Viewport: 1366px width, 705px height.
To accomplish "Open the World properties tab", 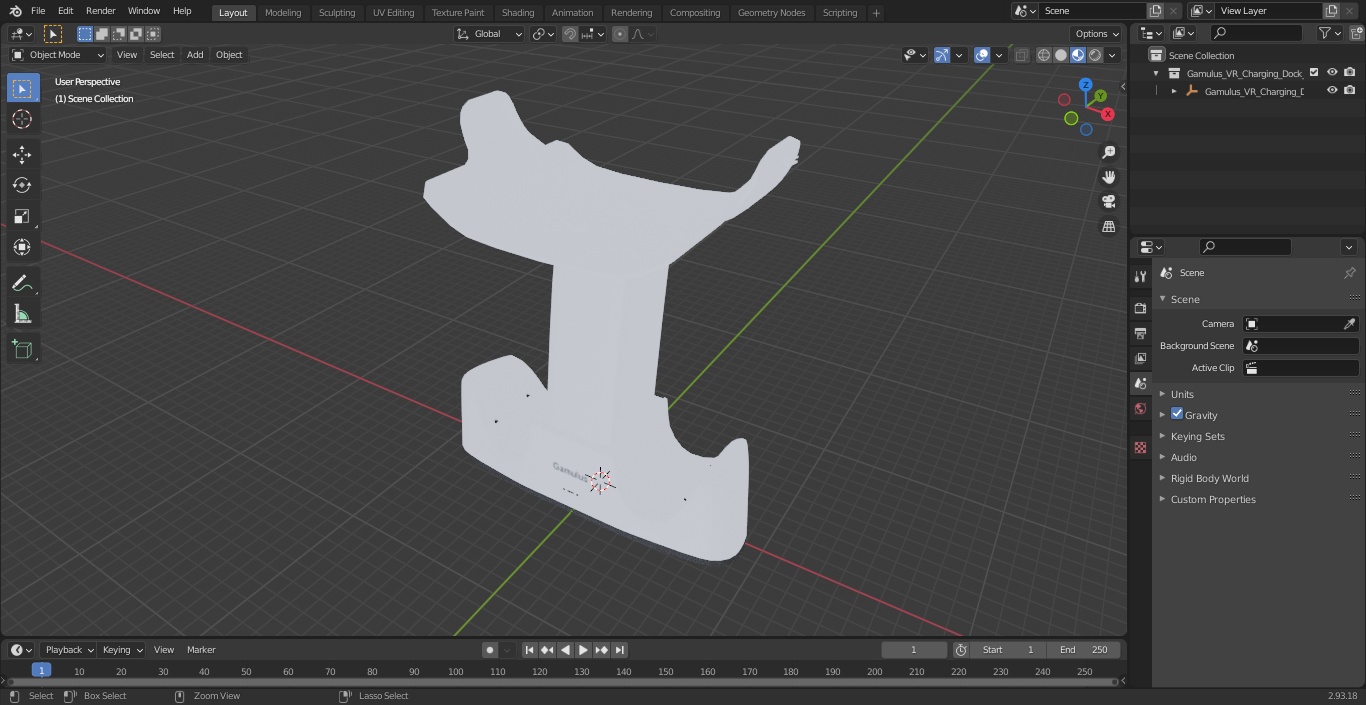I will [1140, 409].
